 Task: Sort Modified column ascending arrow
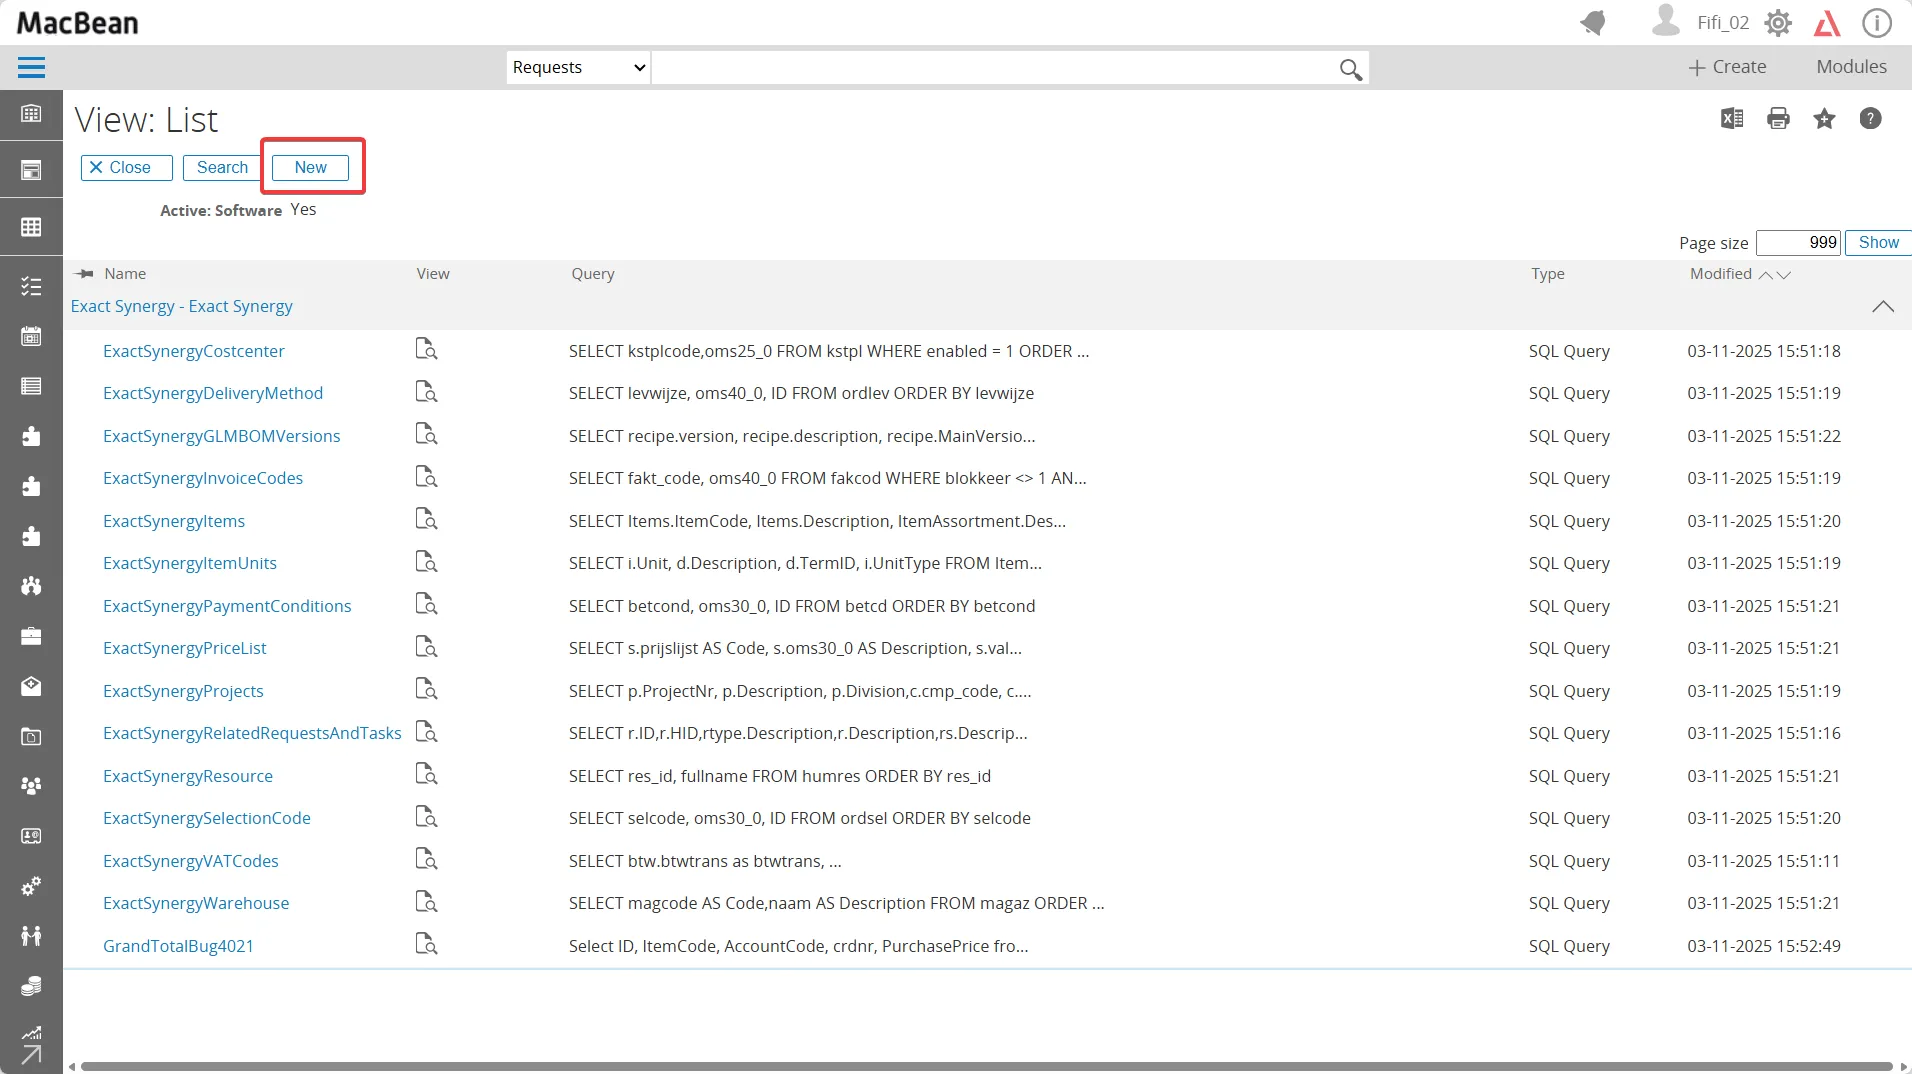tap(1766, 274)
